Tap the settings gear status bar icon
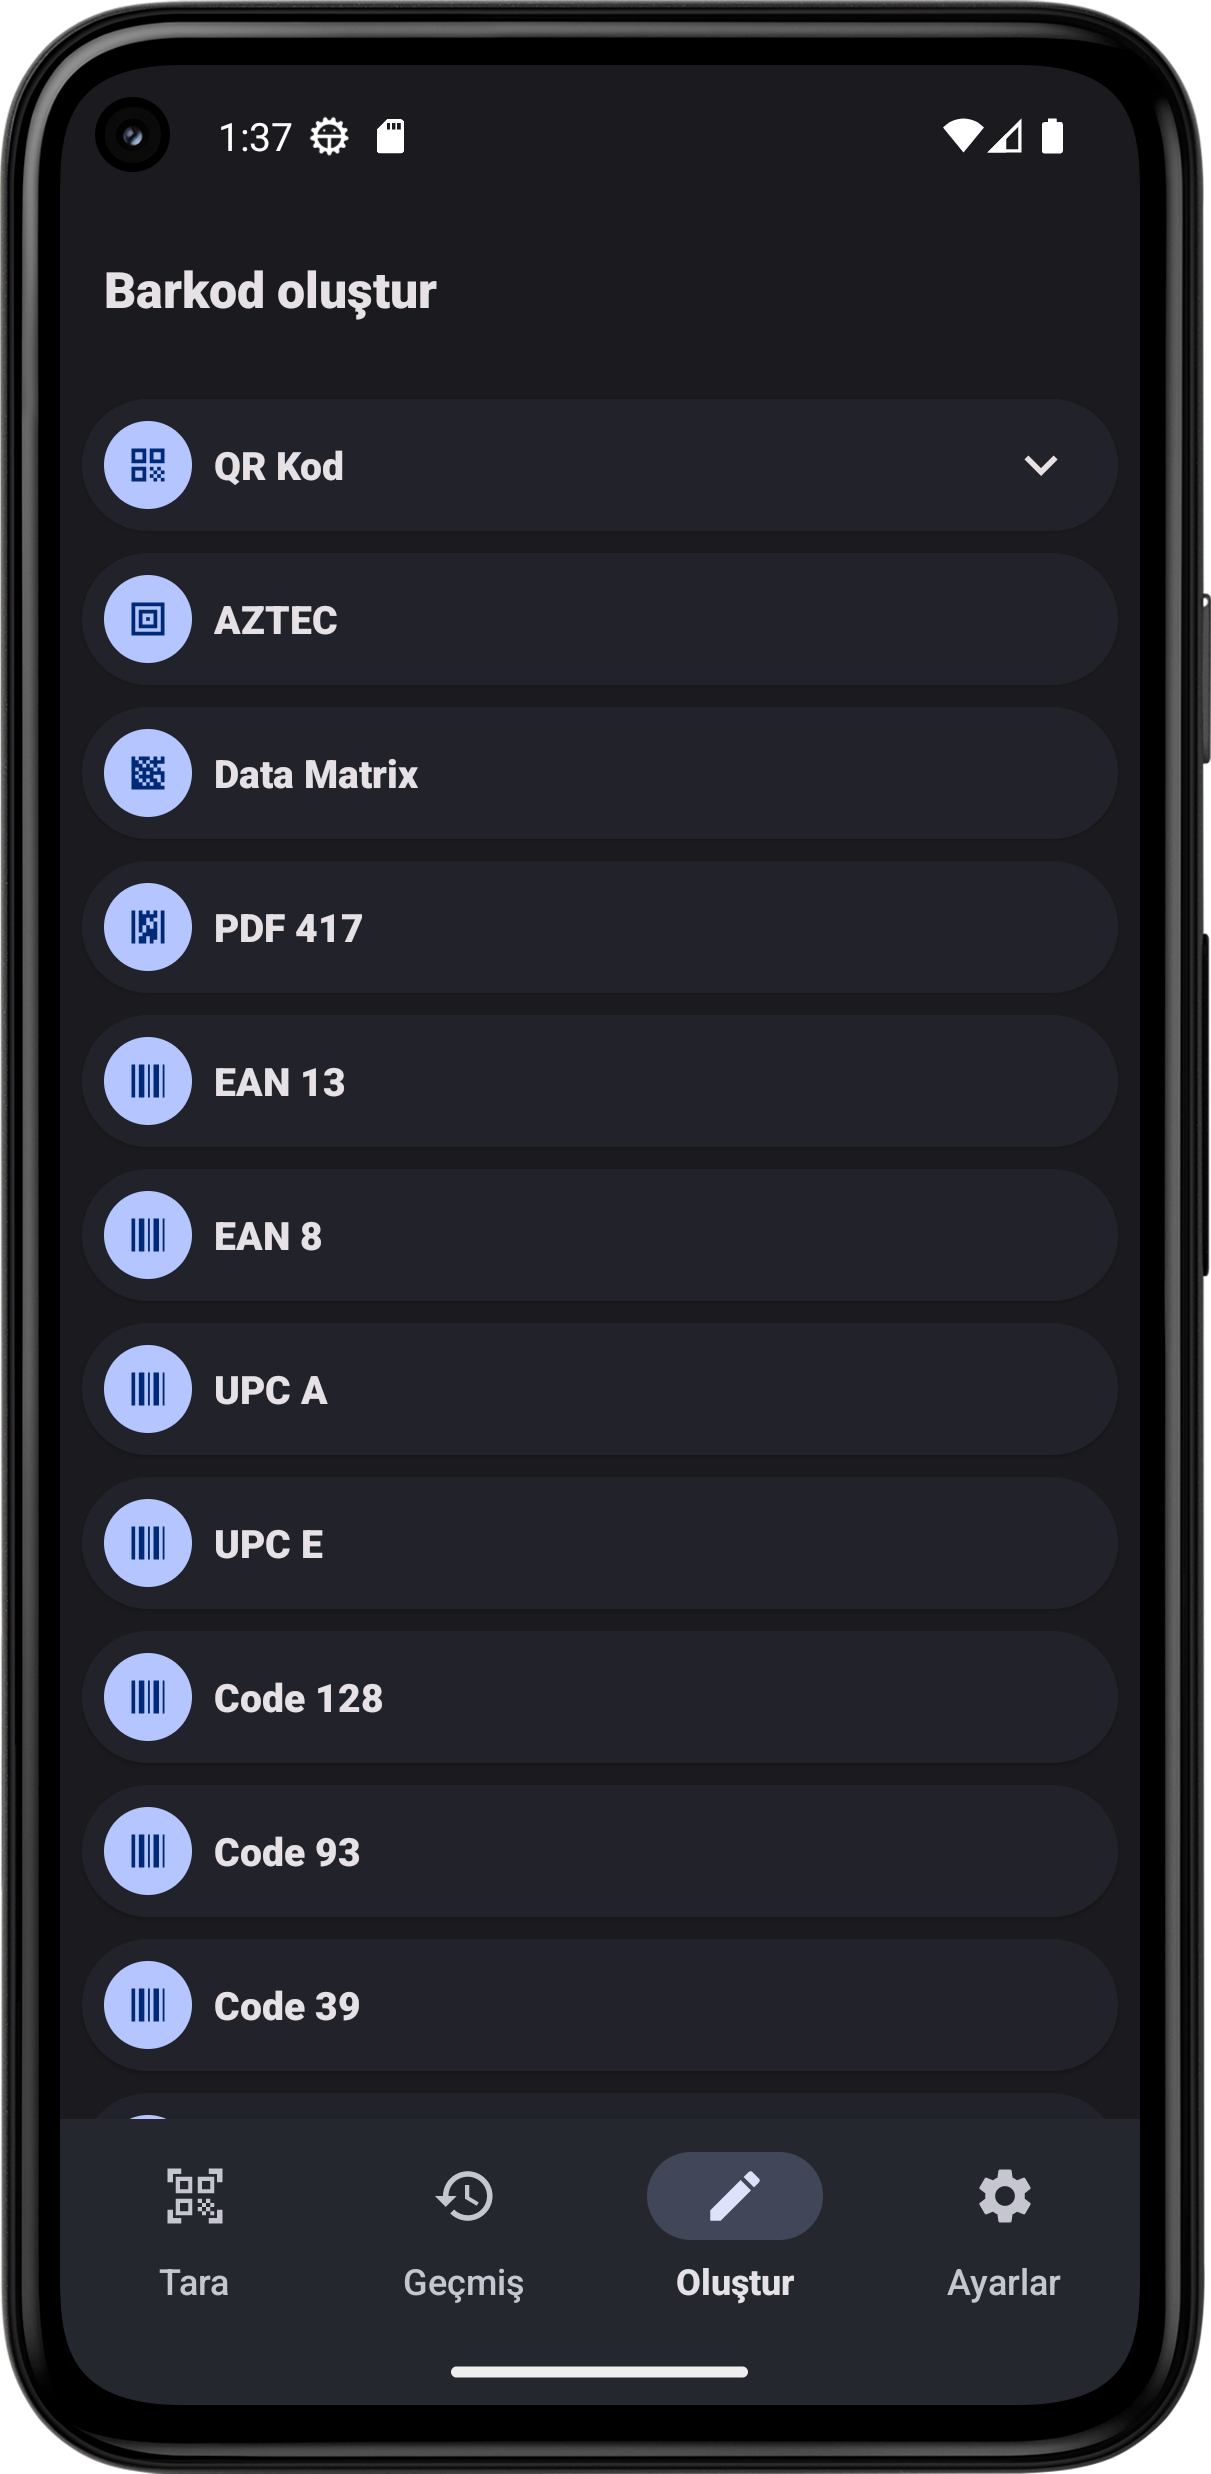 (x=329, y=136)
